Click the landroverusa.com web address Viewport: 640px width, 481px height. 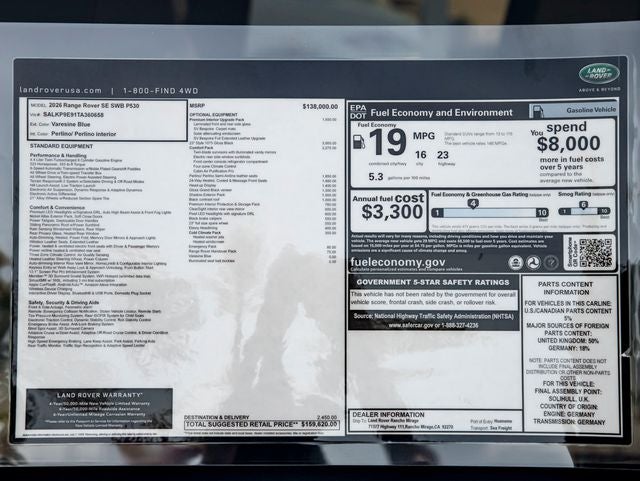tap(60, 90)
